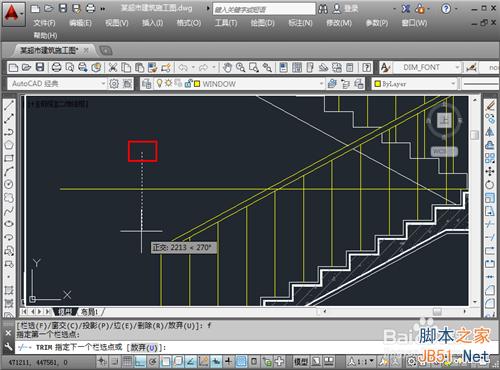Click the 放弃(U) option in command line
The height and width of the screenshot is (370, 500).
143,348
